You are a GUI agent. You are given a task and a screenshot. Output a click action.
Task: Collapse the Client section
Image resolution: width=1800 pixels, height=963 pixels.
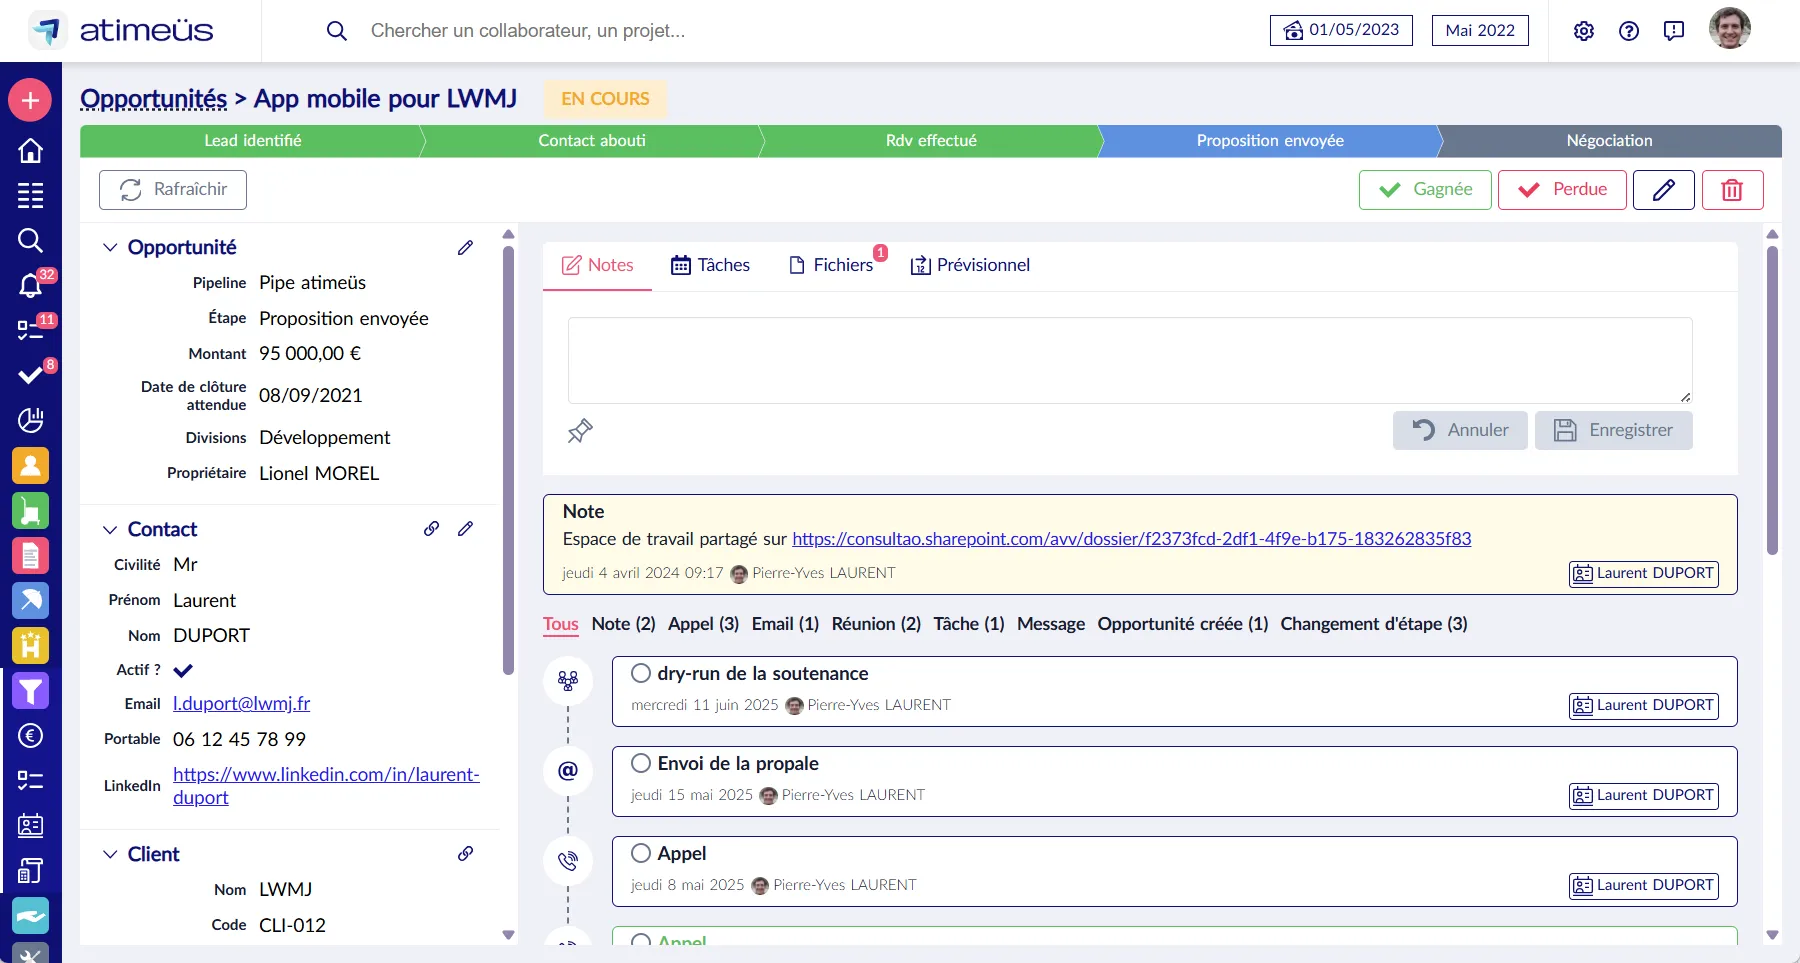[x=110, y=855]
